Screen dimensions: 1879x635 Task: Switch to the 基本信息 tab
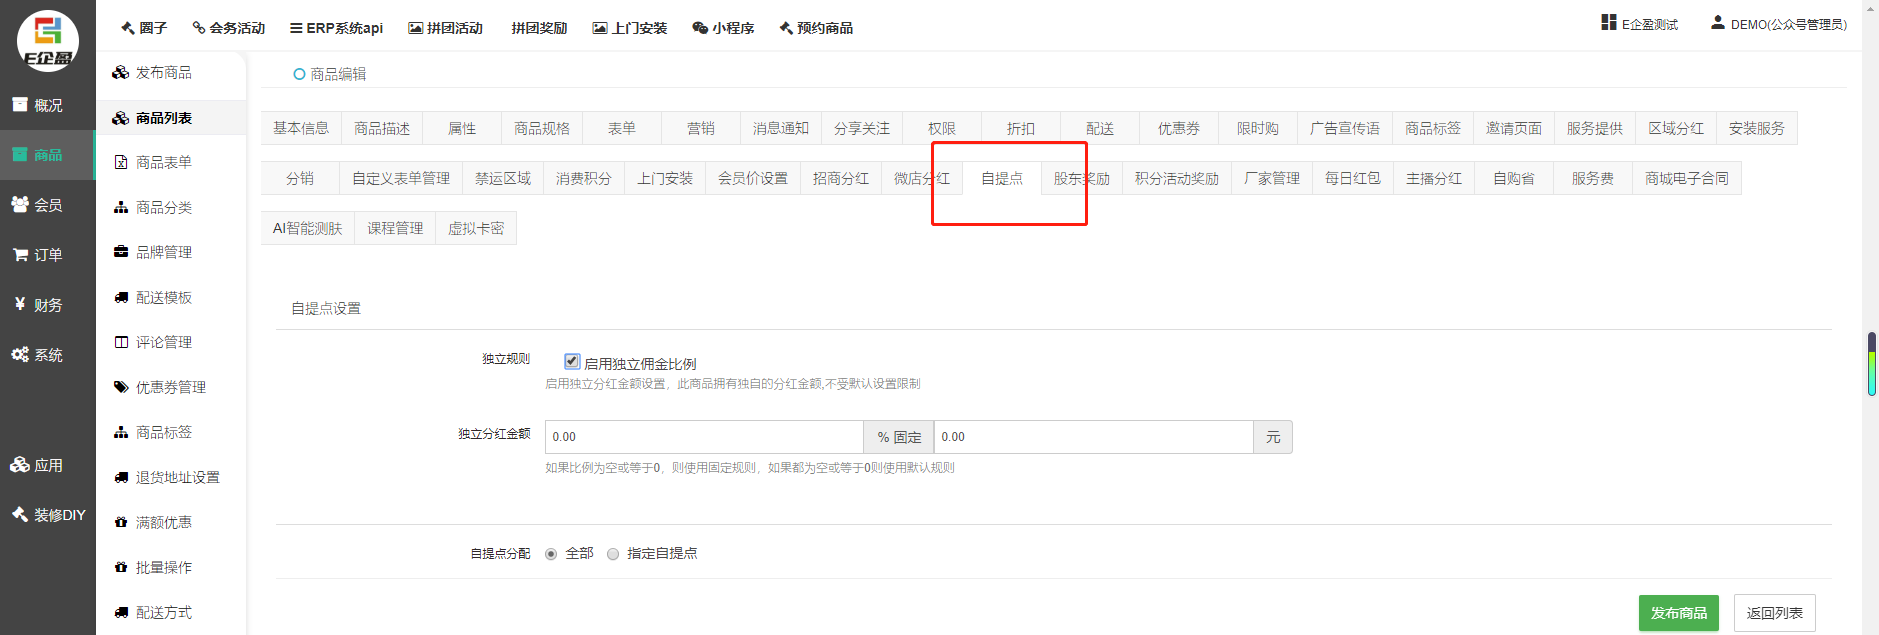[301, 128]
